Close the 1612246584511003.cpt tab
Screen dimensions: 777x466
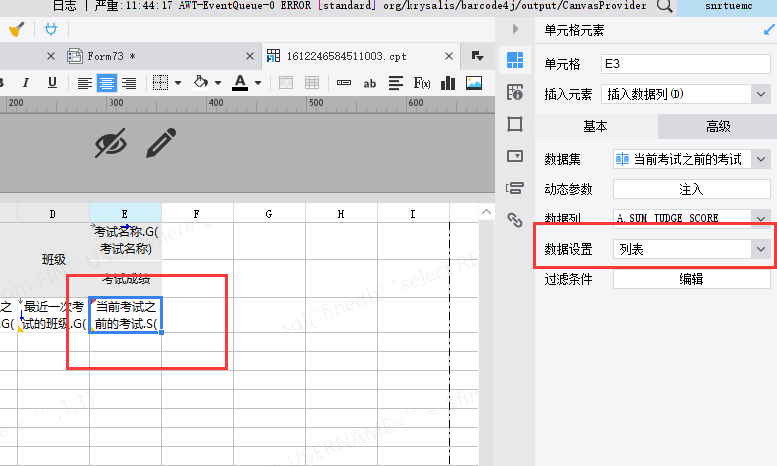click(448, 57)
